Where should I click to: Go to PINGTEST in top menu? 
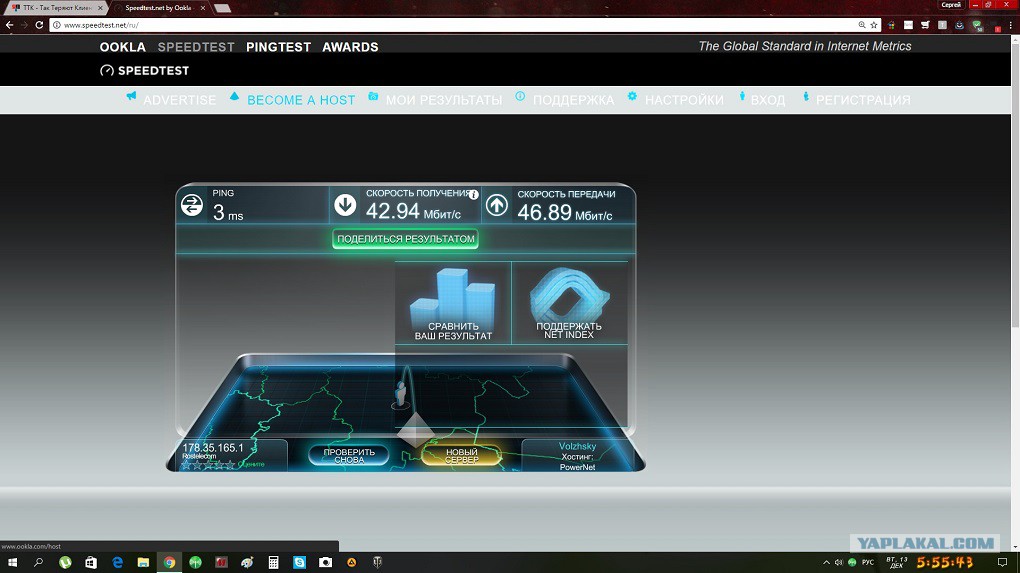point(278,47)
